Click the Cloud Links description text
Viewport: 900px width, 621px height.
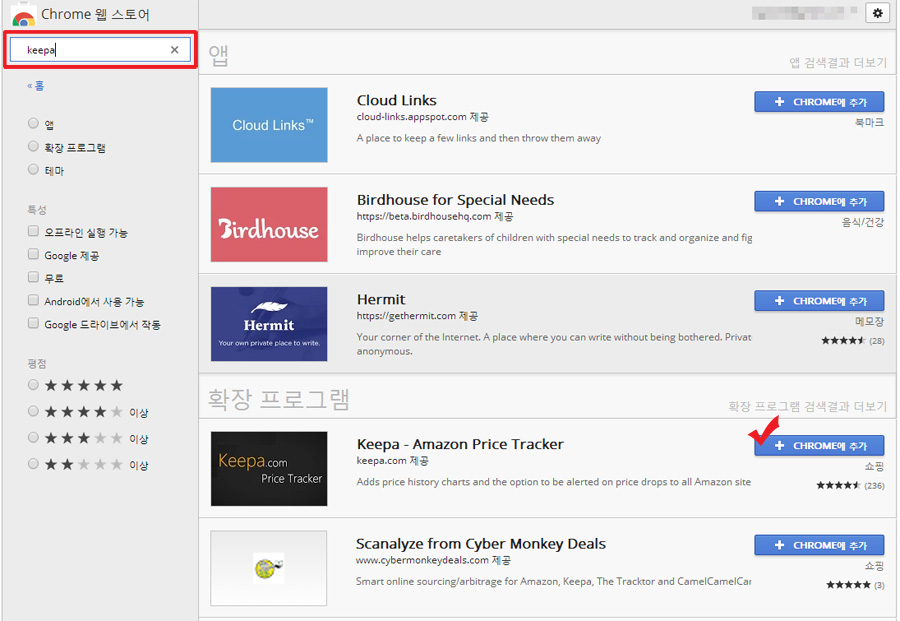coord(479,138)
